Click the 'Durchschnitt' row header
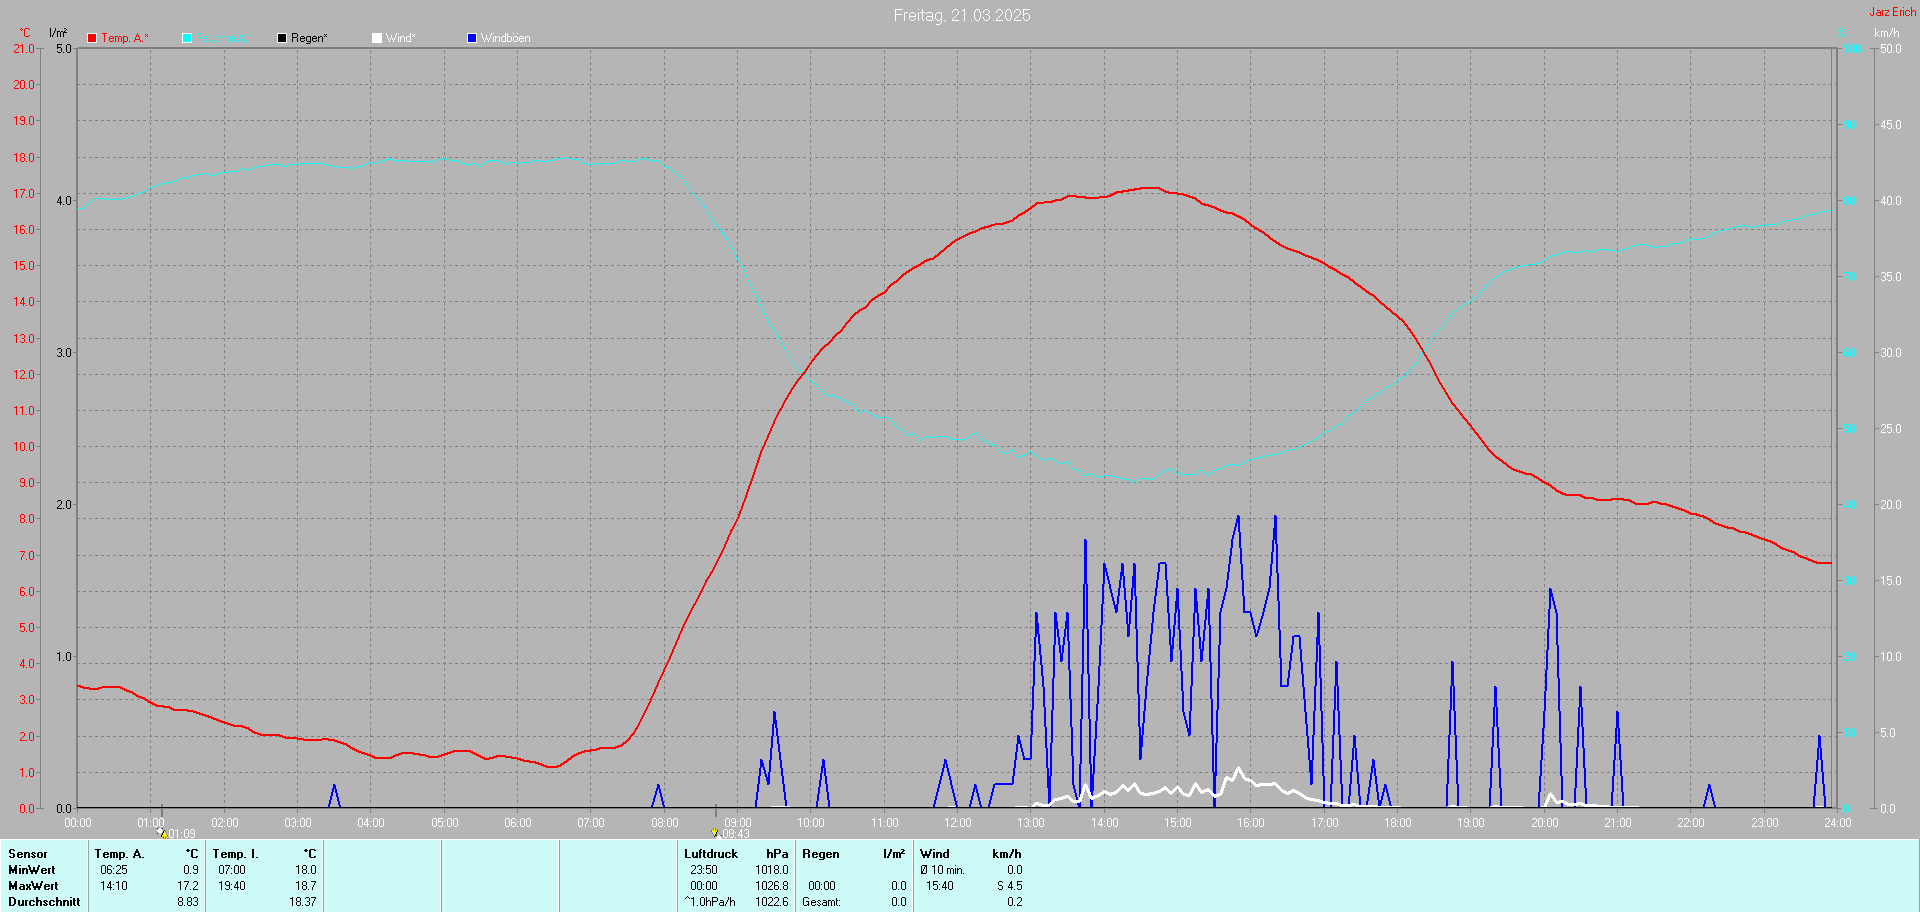This screenshot has height=912, width=1920. 44,902
